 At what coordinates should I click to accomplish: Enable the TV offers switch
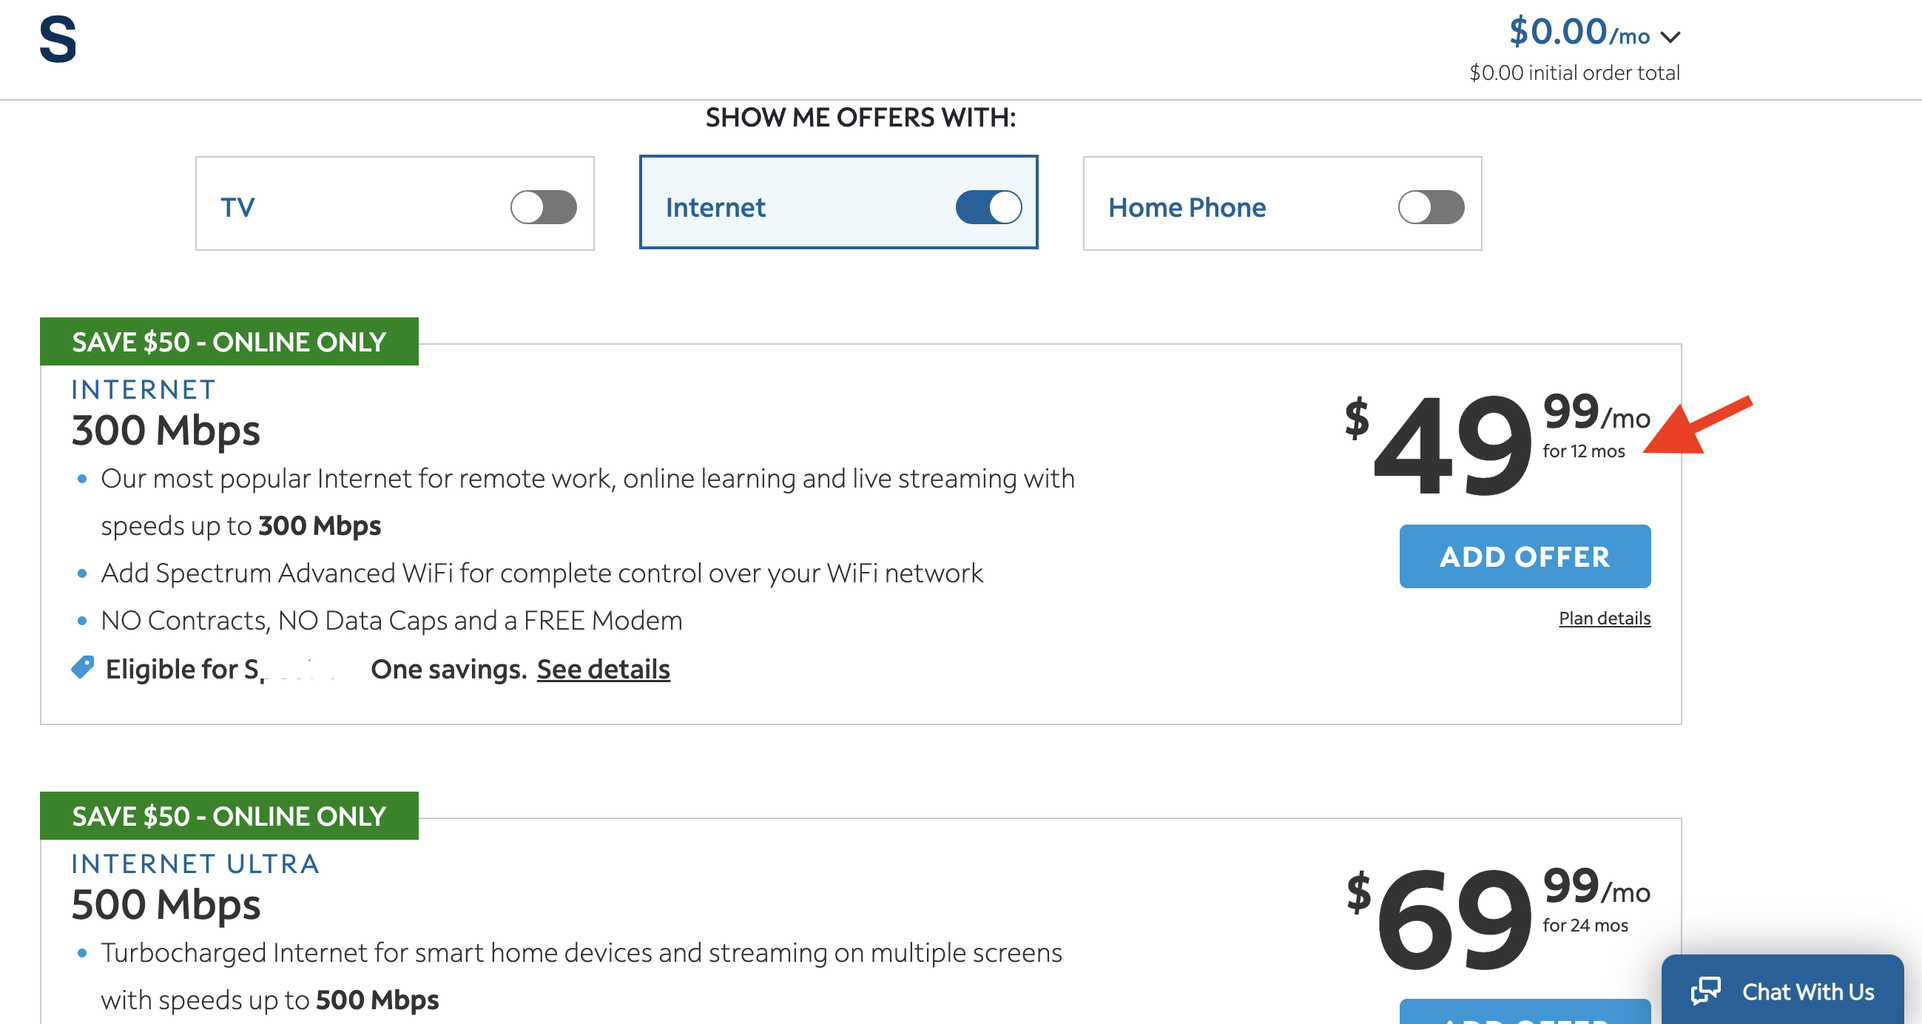click(543, 207)
